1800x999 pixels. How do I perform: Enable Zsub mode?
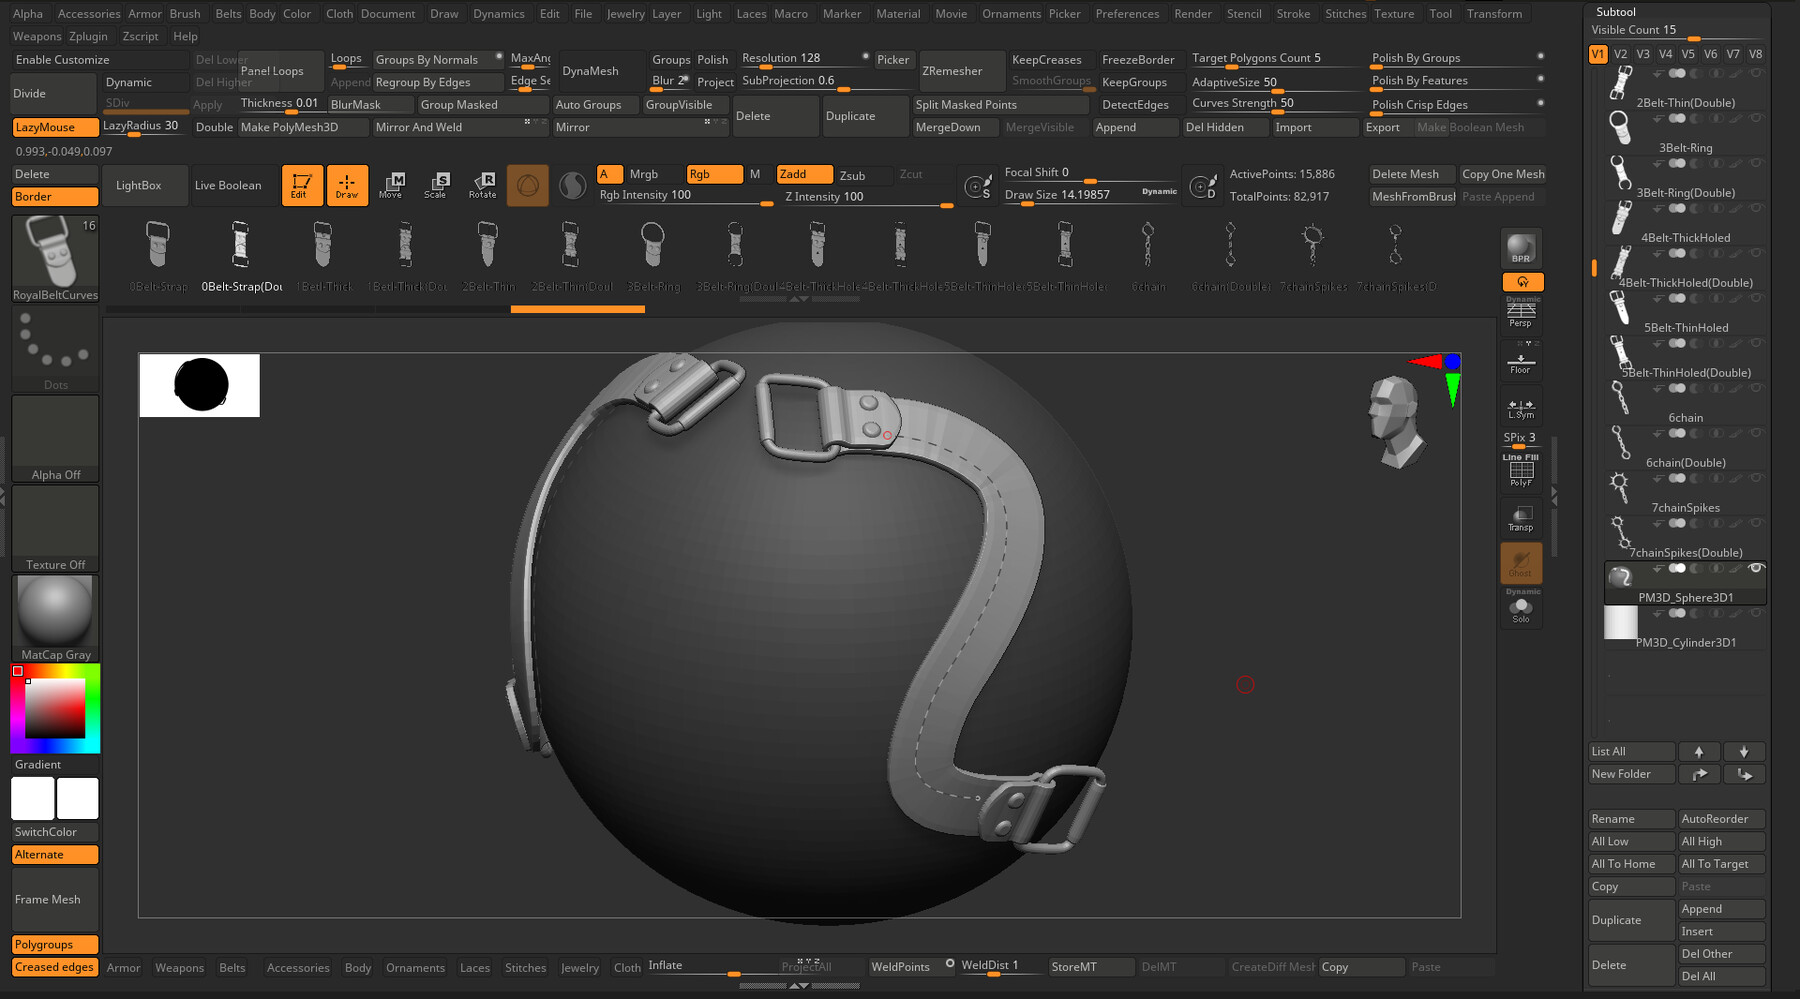coord(863,175)
